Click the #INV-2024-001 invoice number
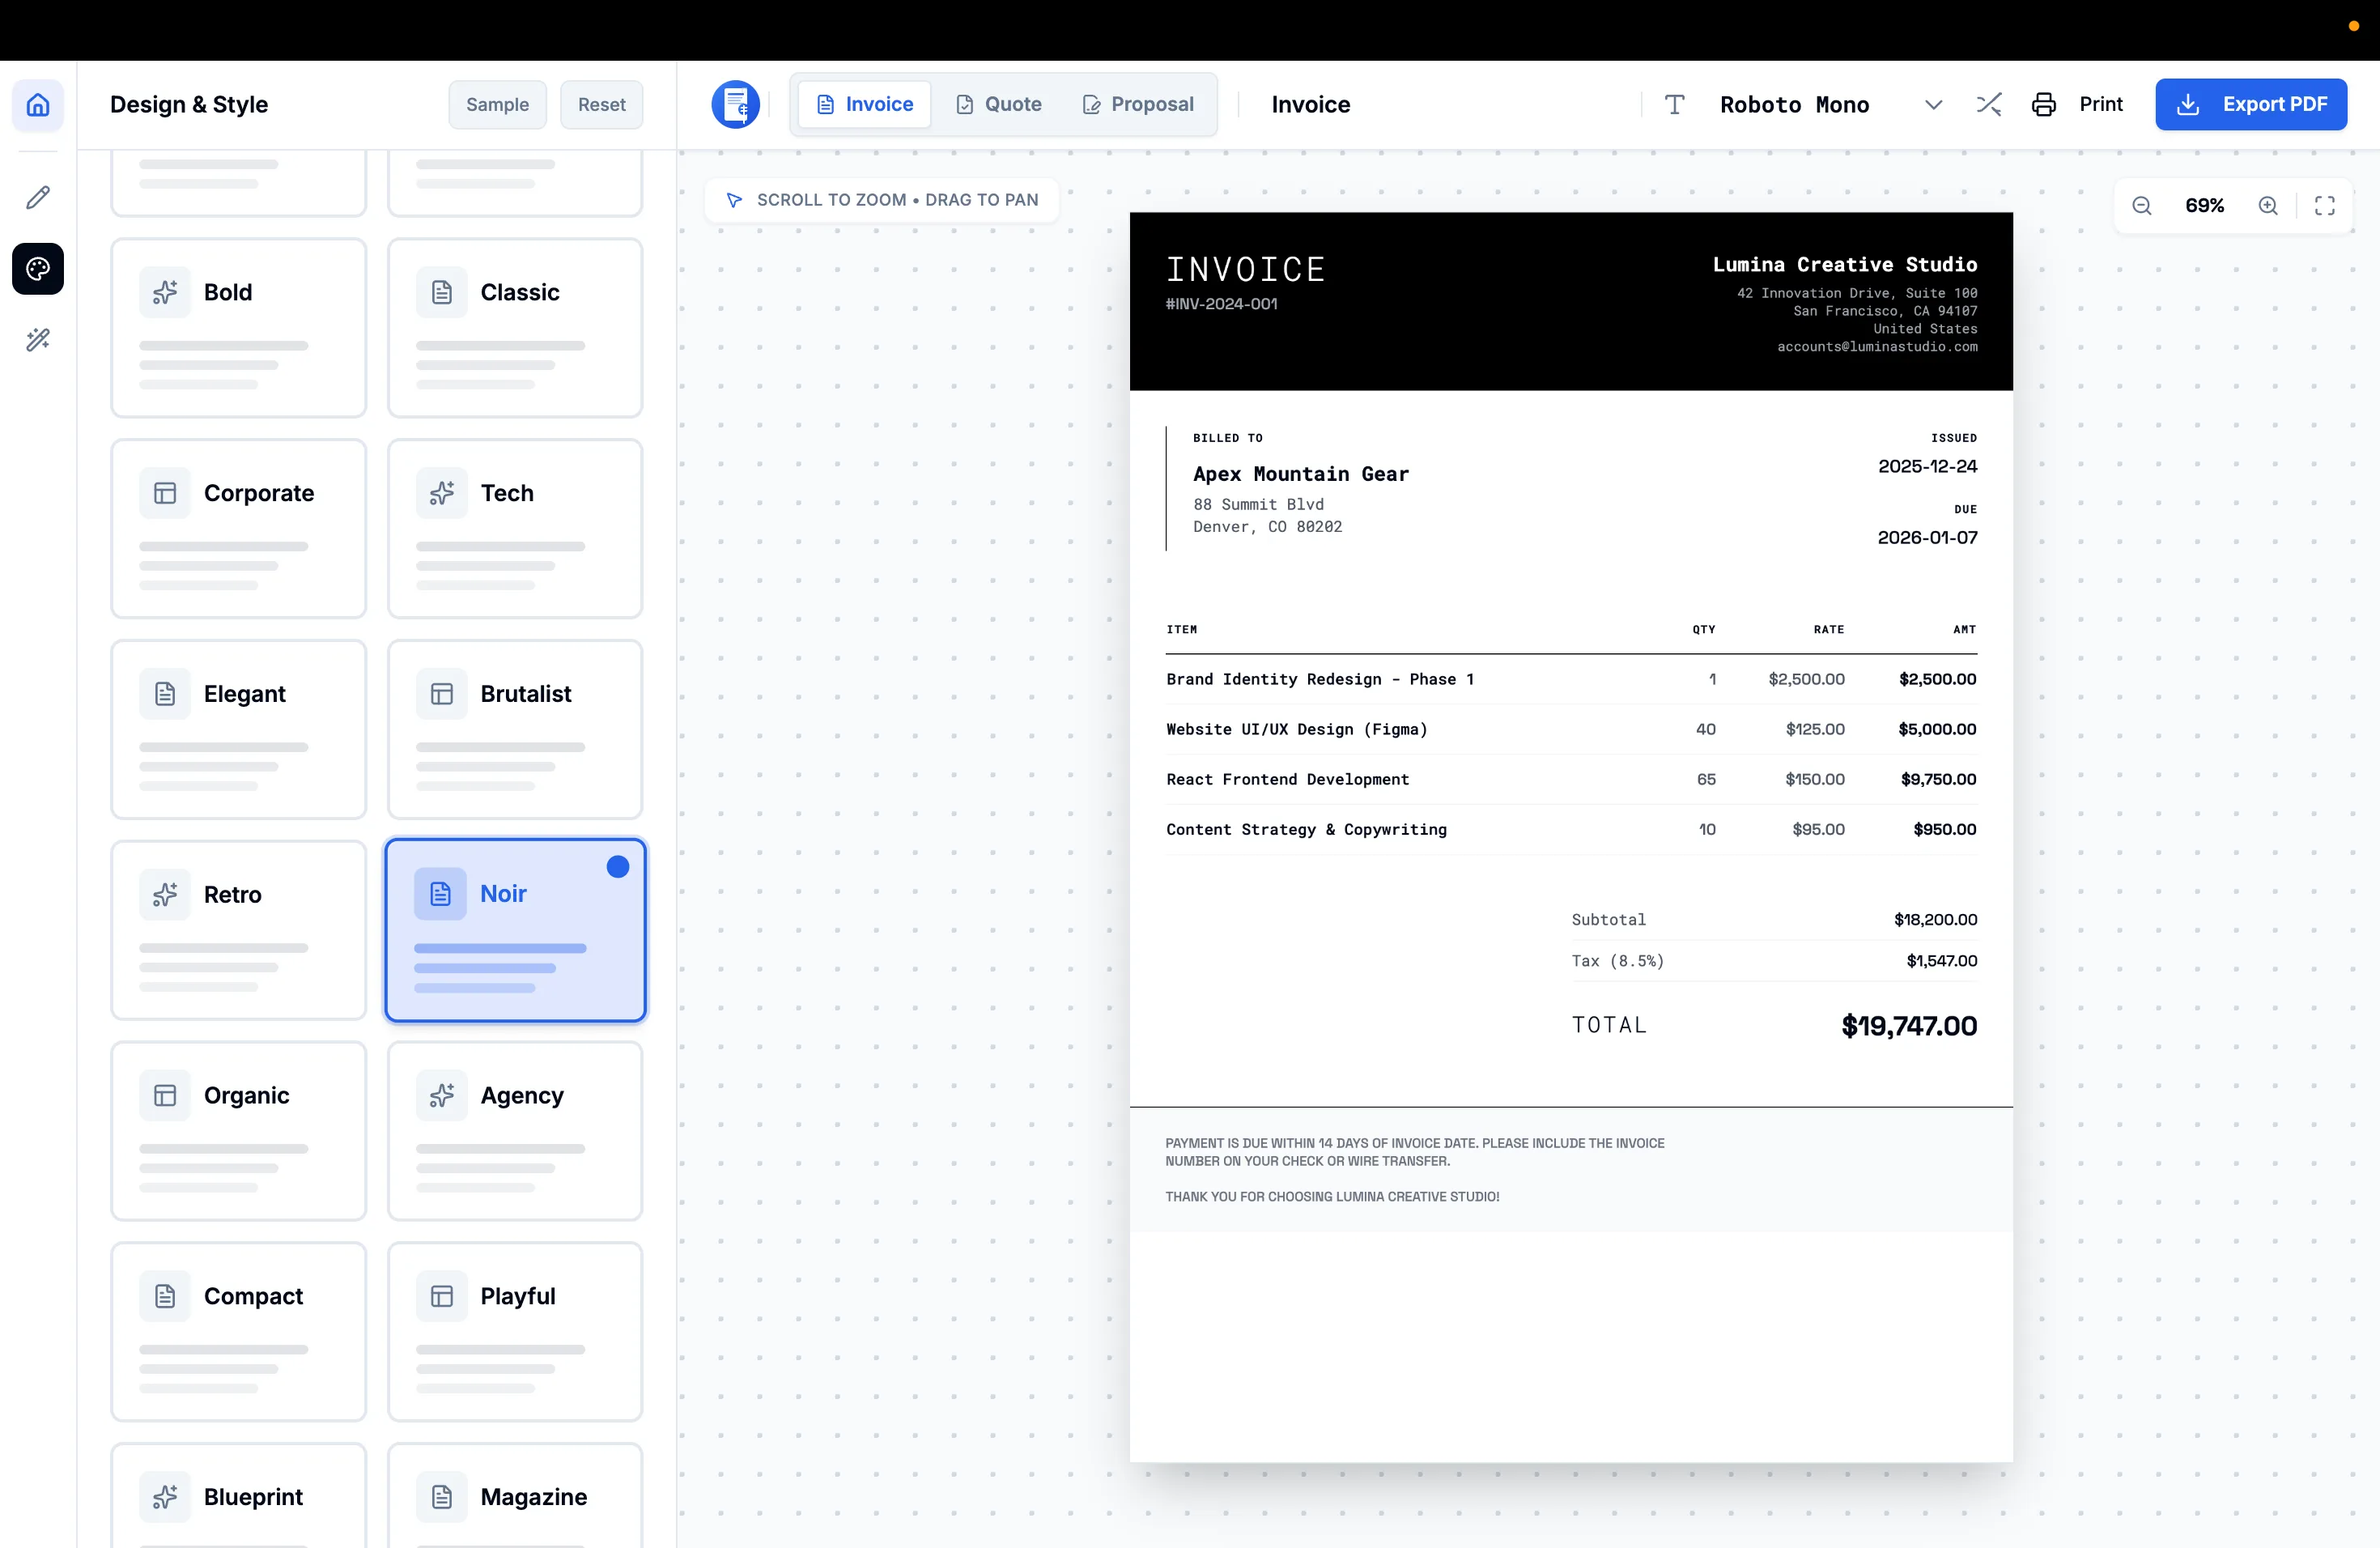The height and width of the screenshot is (1548, 2380). (1221, 304)
